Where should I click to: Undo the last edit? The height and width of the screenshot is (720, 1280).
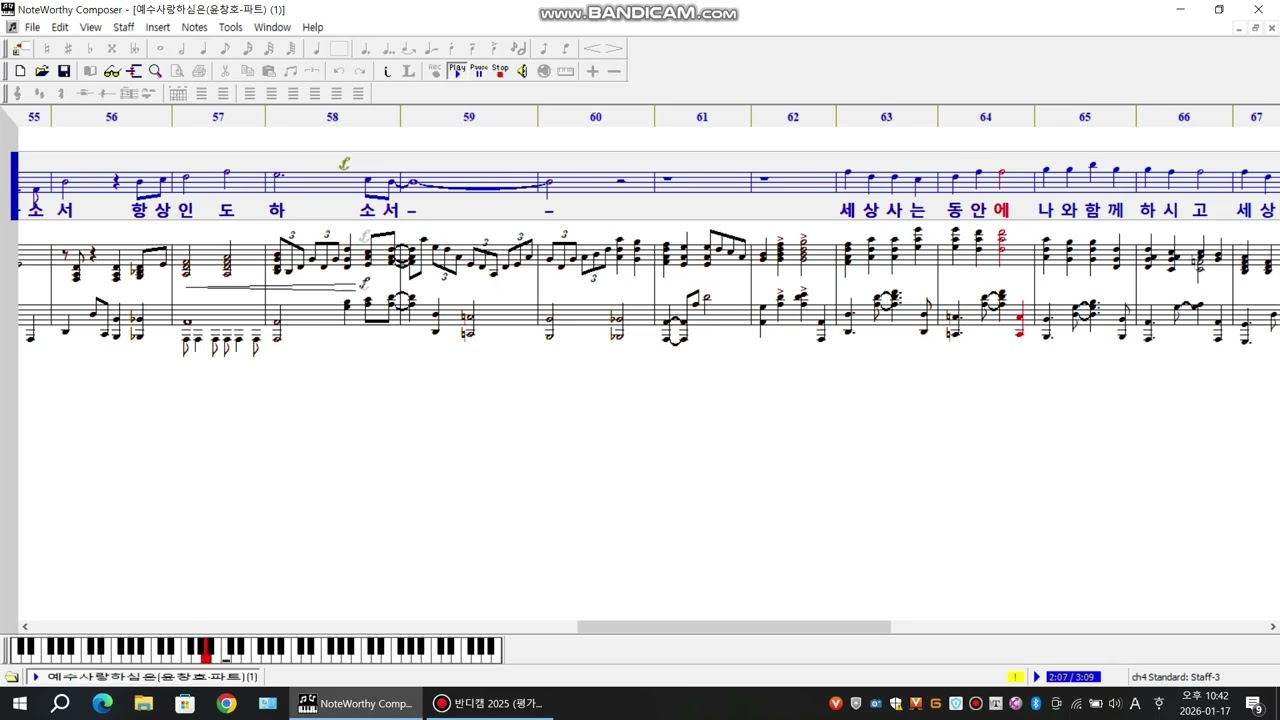339,71
